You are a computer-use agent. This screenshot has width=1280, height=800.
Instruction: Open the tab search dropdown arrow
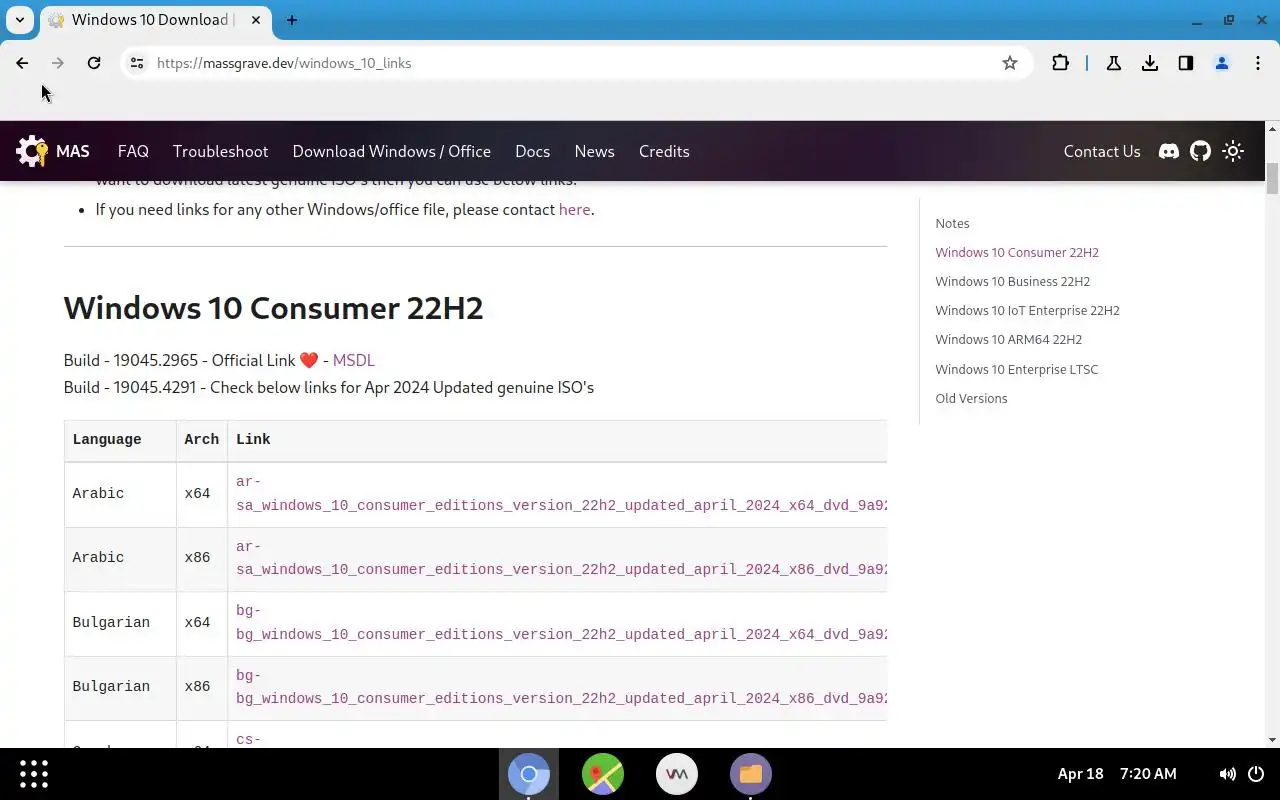click(19, 20)
